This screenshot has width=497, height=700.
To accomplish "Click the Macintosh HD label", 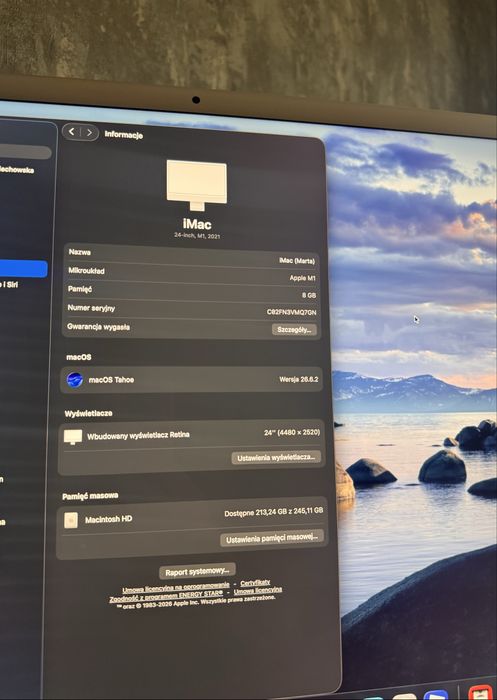I will [x=109, y=519].
